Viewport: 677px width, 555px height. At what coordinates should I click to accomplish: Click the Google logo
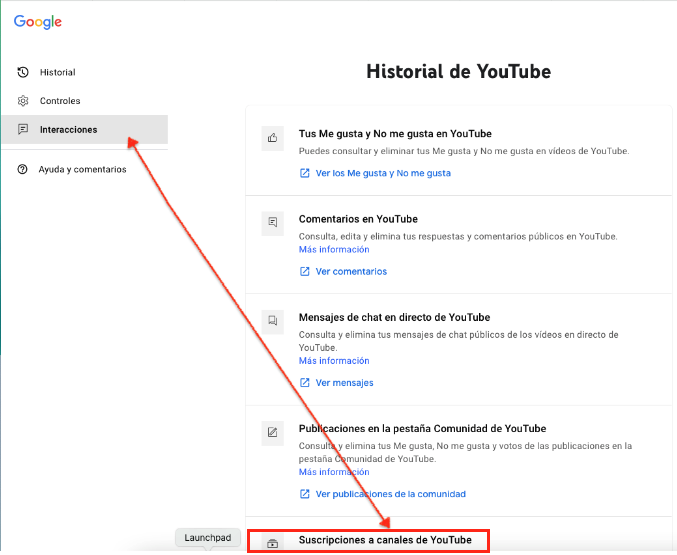point(38,22)
